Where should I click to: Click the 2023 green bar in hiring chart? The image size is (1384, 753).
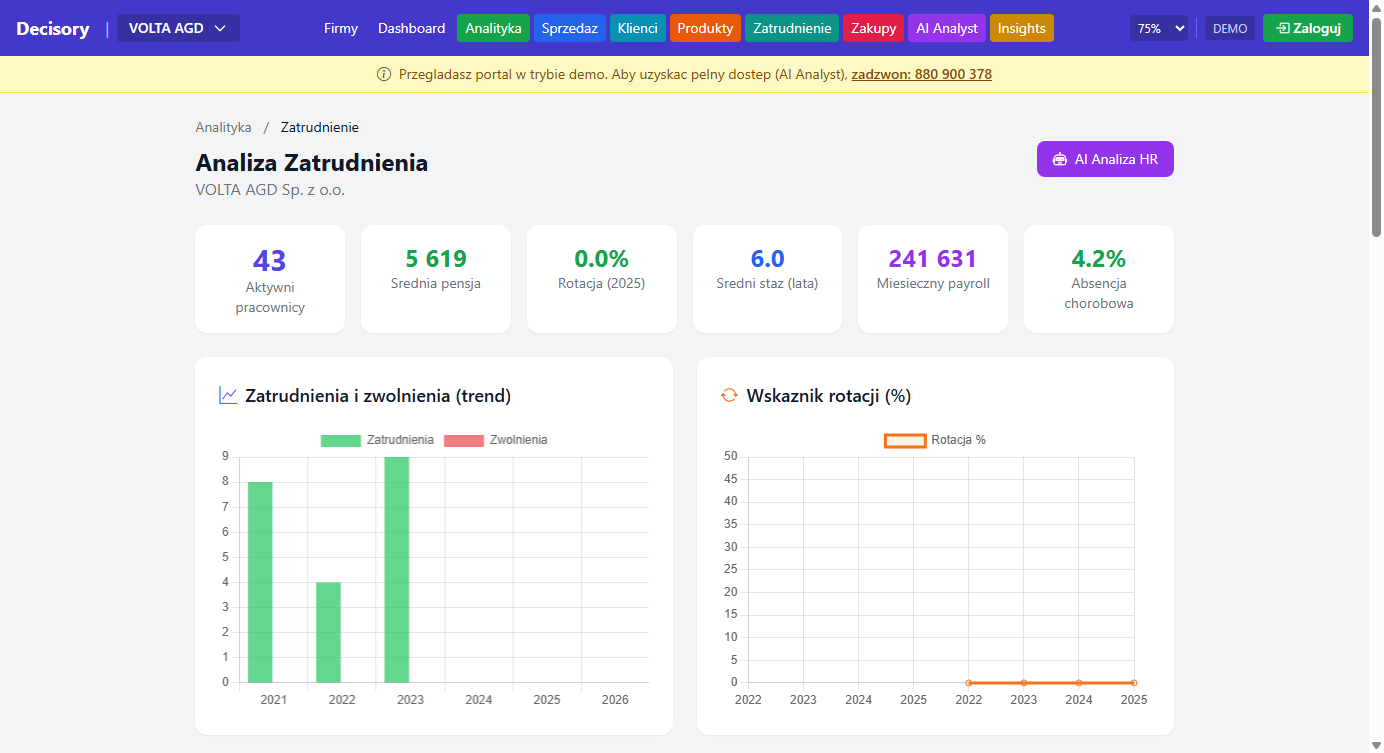point(397,570)
